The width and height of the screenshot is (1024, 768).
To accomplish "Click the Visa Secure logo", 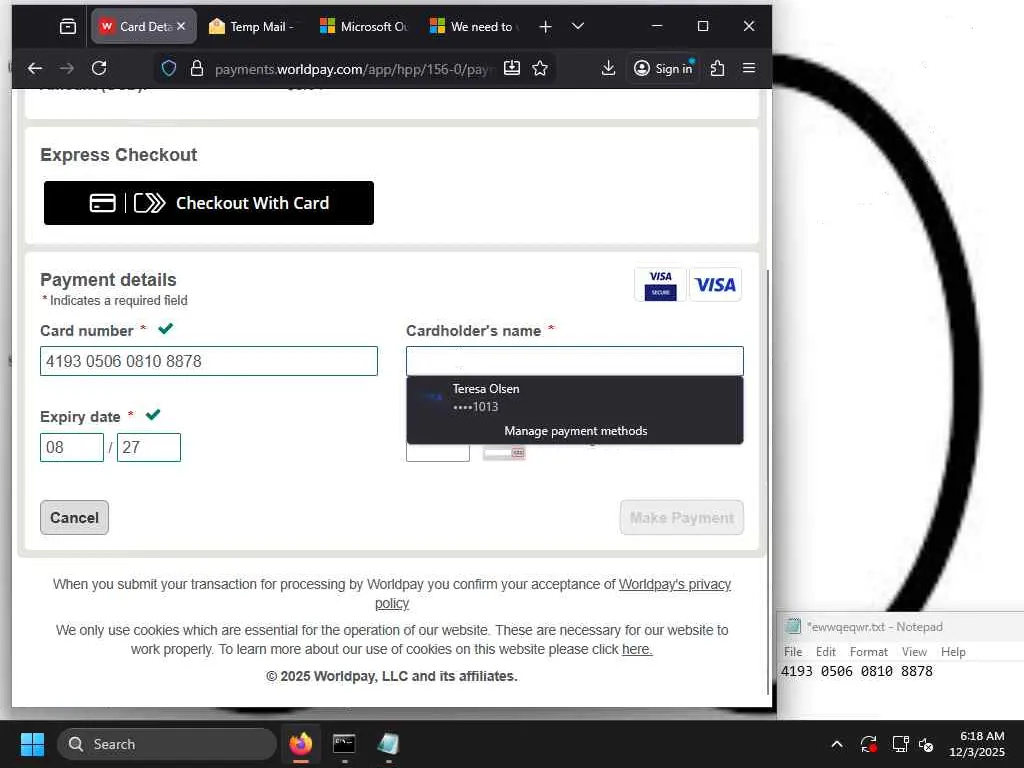I will click(660, 285).
